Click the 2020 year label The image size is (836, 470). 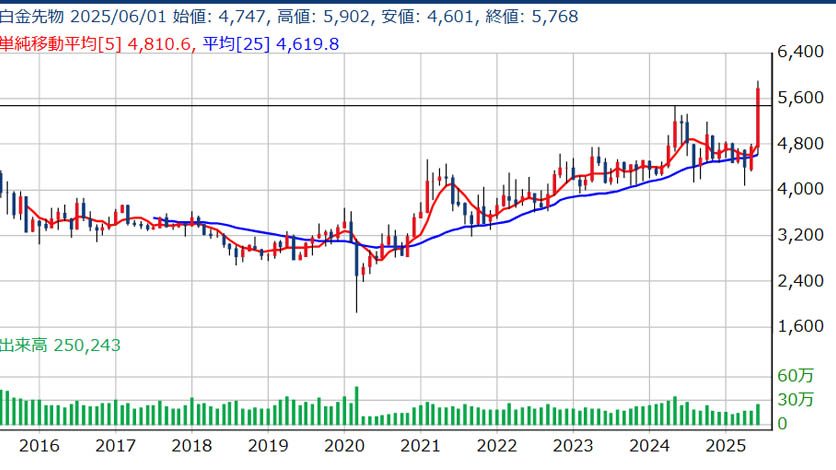(344, 445)
